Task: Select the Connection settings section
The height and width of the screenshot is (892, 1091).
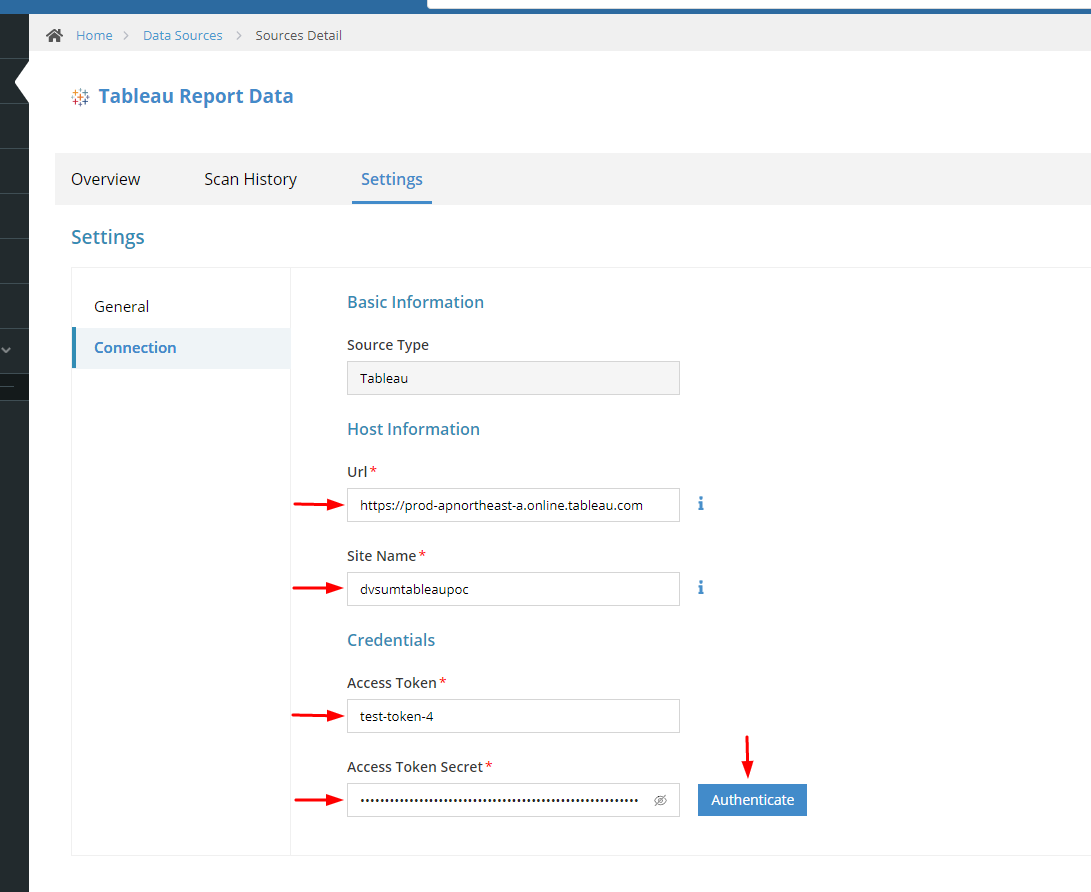Action: [182, 348]
